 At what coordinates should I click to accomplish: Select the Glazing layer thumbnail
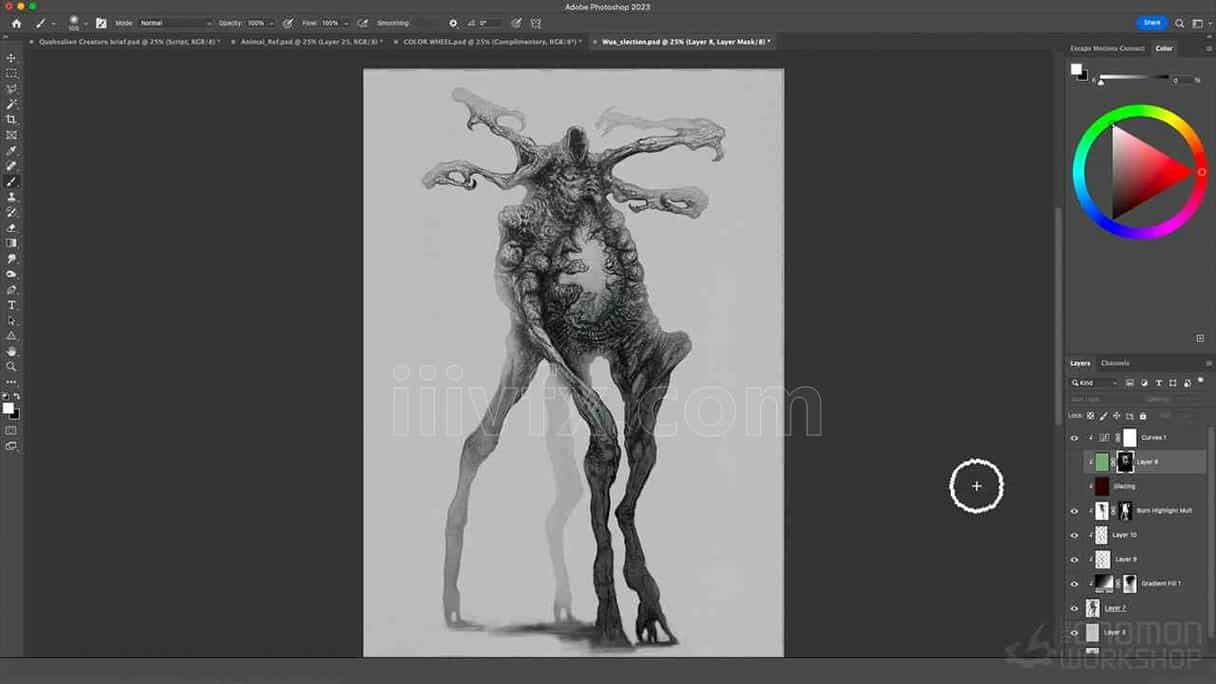[x=1101, y=486]
